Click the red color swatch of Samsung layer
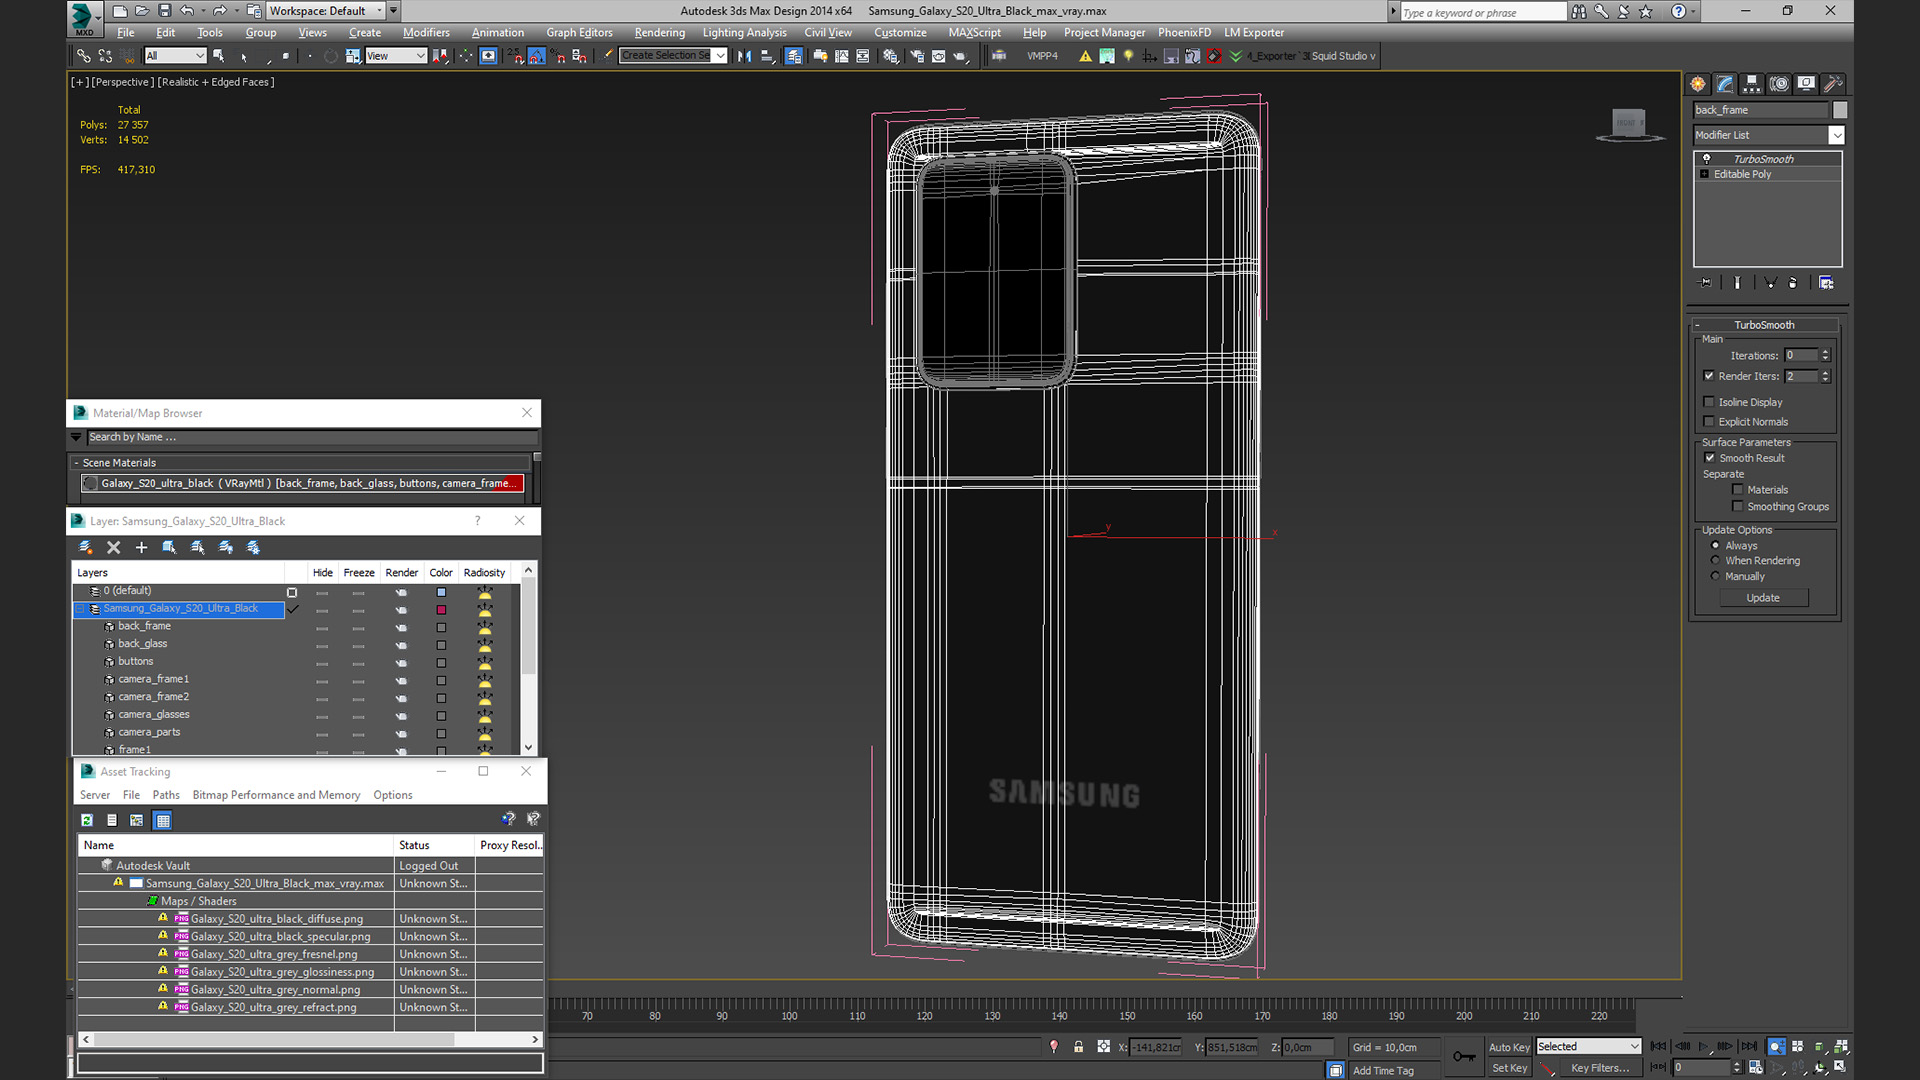The width and height of the screenshot is (1920, 1080). coord(441,610)
